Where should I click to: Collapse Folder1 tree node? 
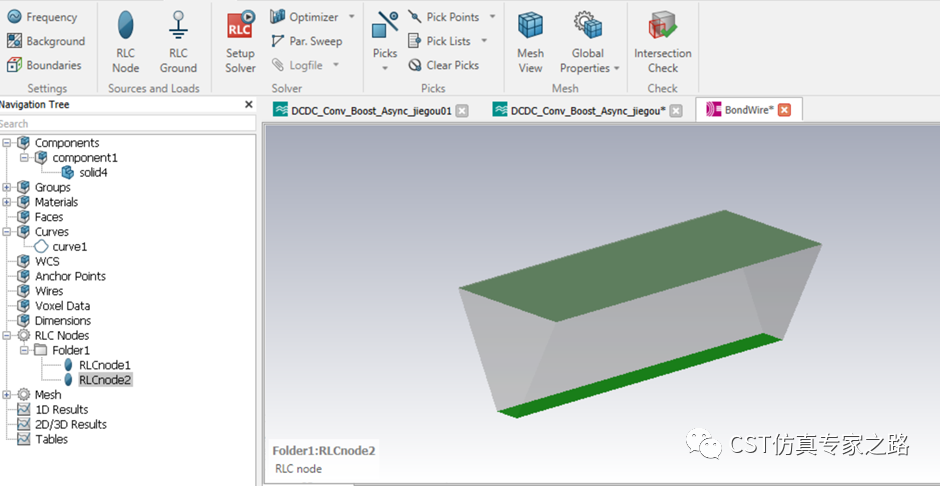(24, 350)
